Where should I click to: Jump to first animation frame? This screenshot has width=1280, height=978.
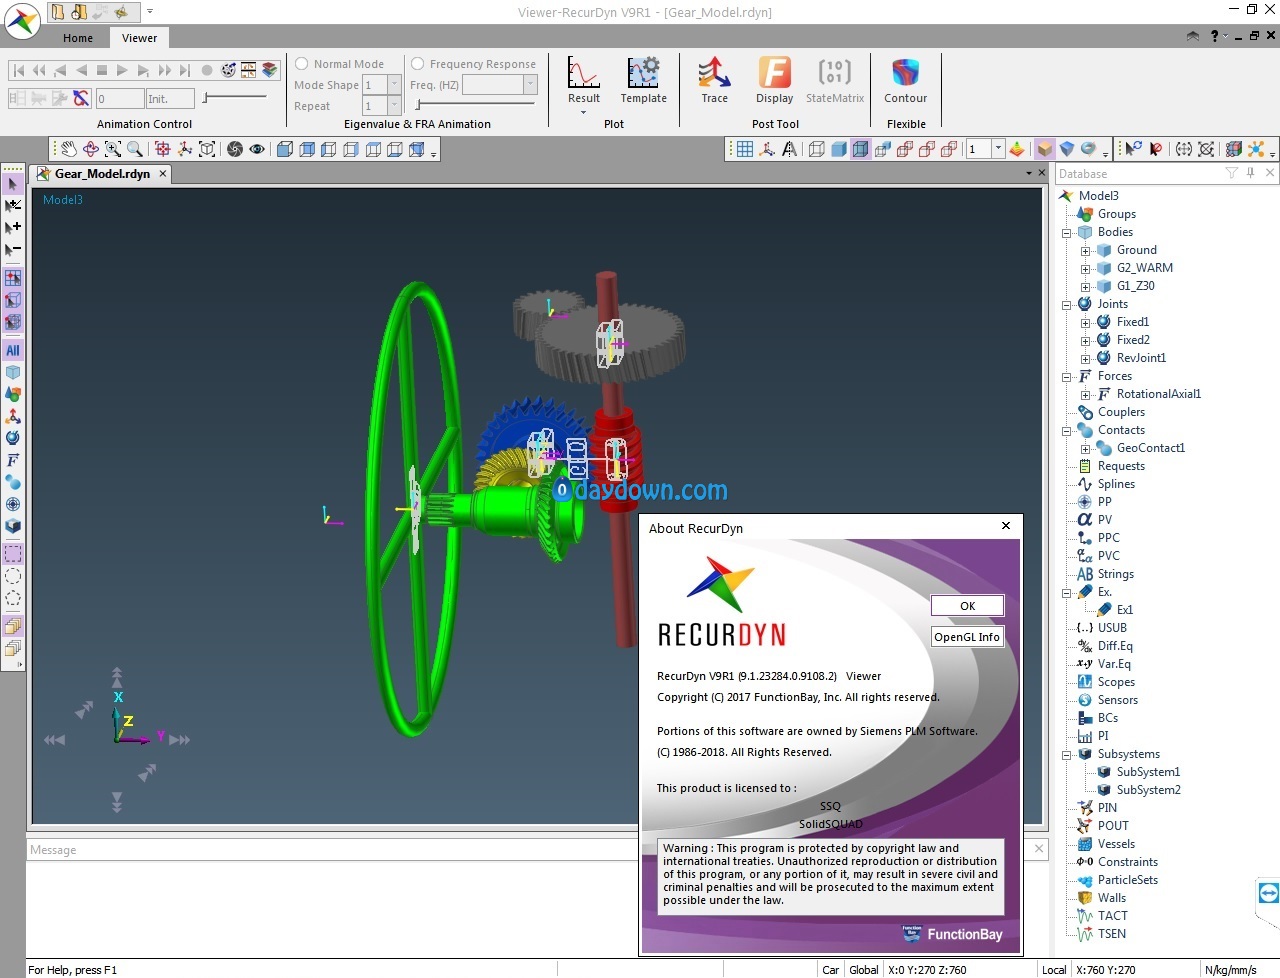coord(18,70)
